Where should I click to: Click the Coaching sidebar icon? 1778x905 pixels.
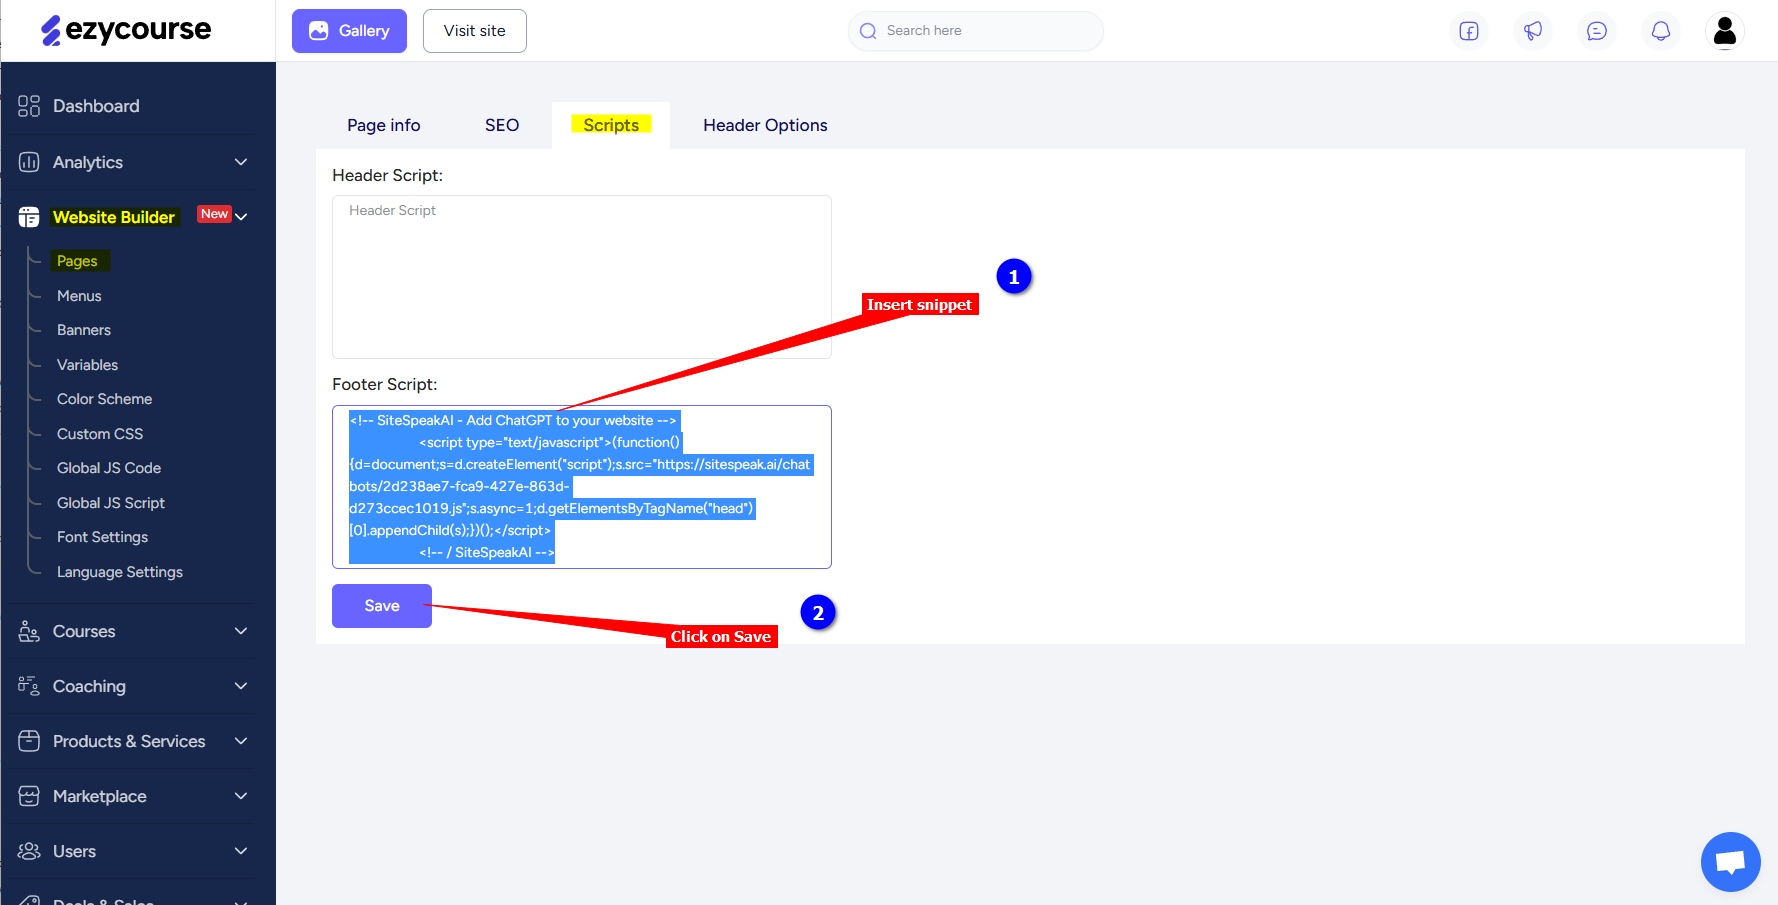28,686
